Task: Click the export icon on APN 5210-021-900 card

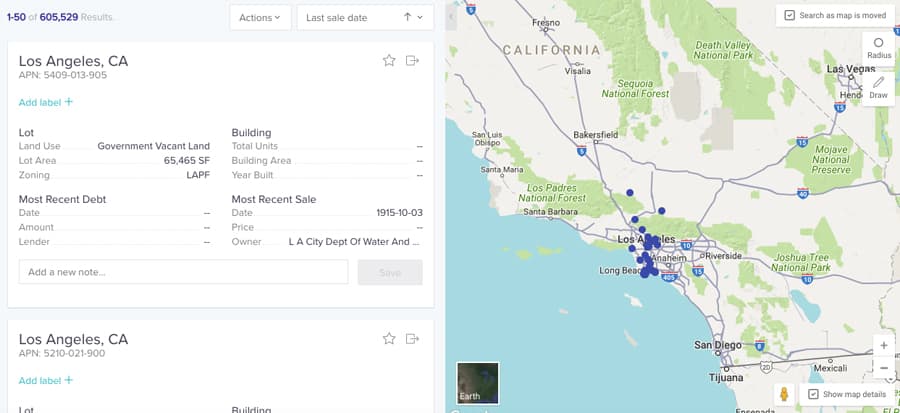Action: [412, 339]
